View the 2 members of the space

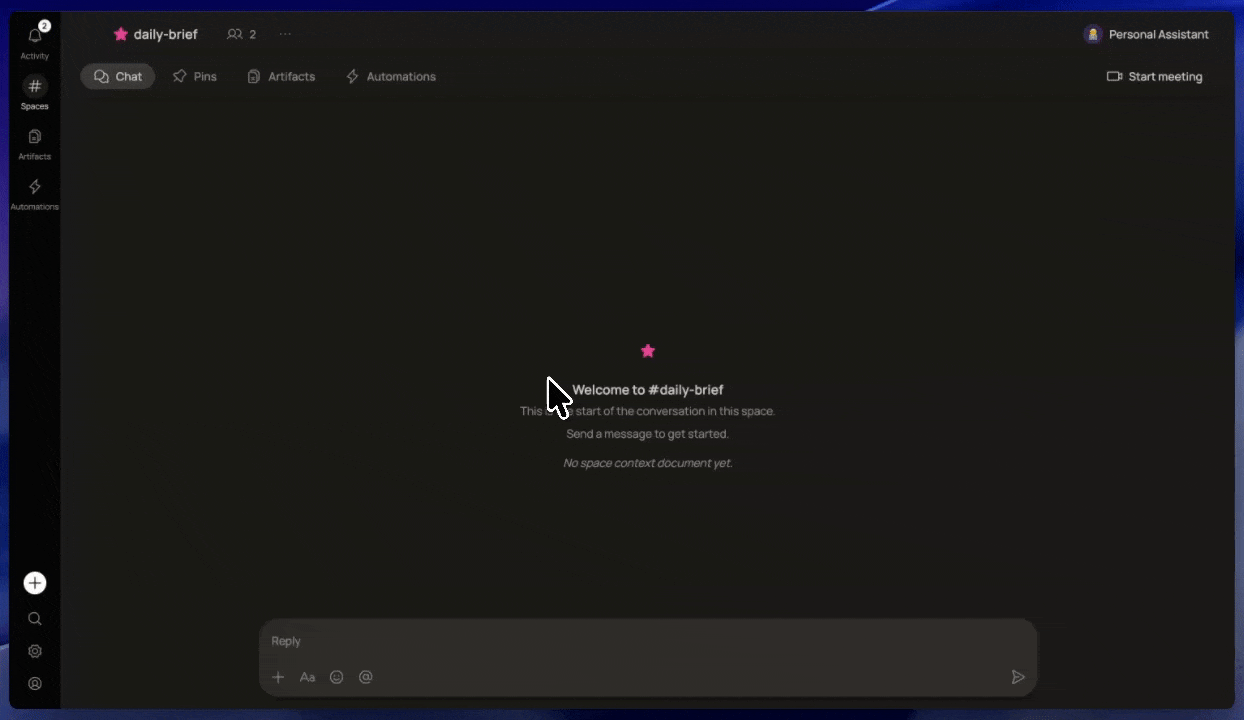point(242,34)
